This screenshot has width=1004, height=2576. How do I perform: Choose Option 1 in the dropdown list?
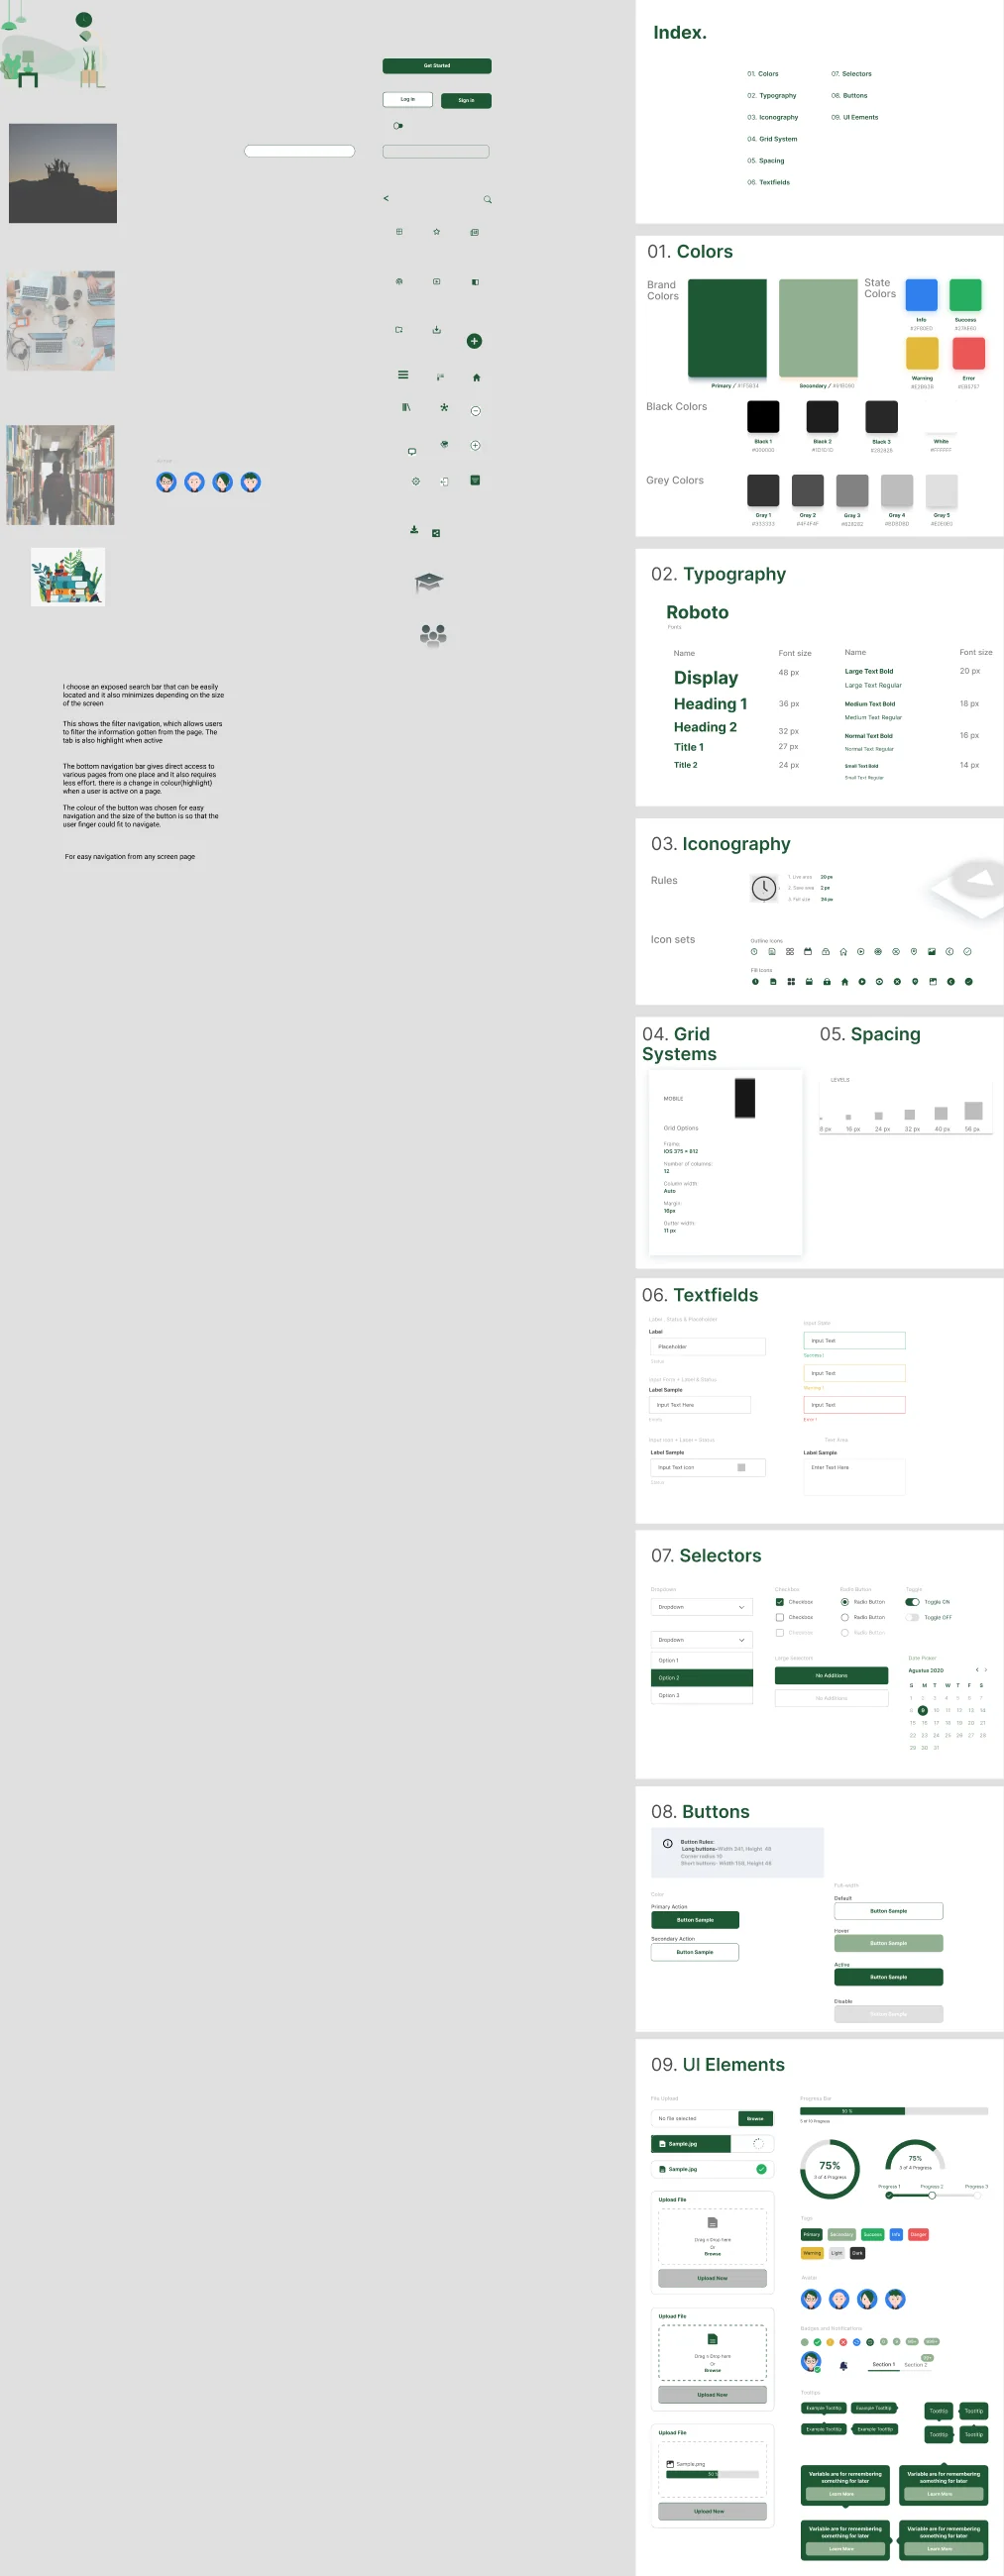click(x=702, y=1660)
